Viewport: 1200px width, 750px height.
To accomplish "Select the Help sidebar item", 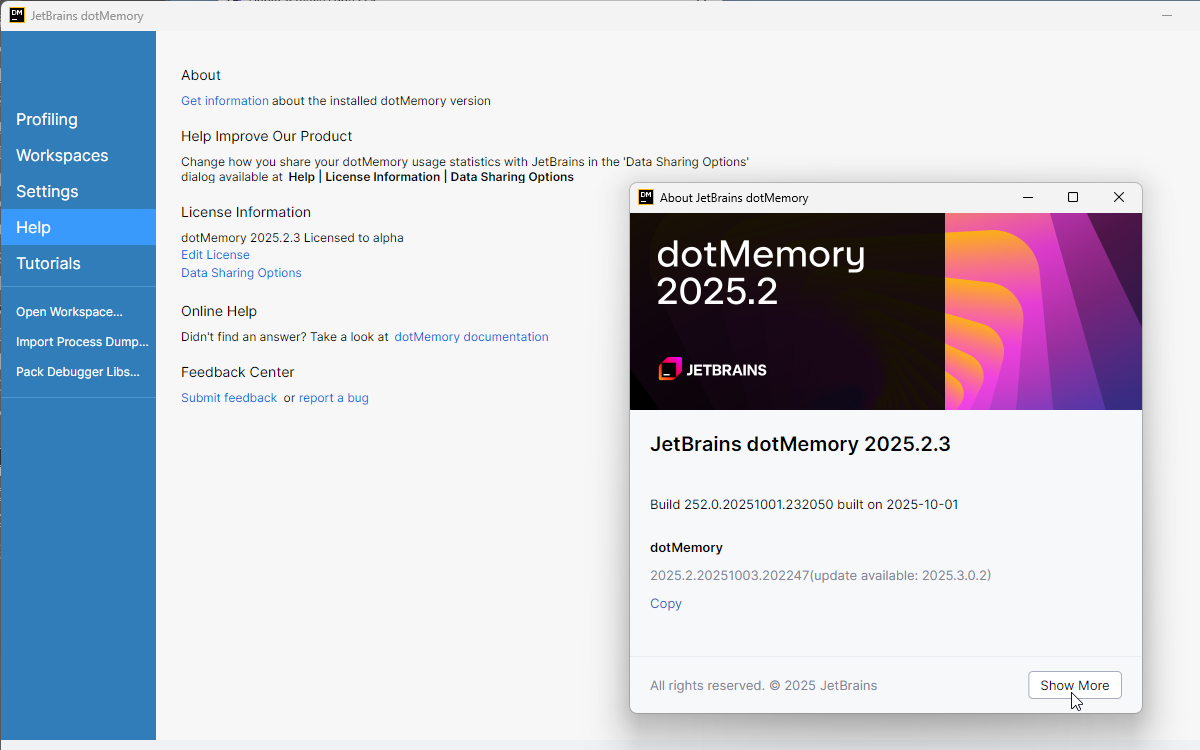I will point(33,228).
